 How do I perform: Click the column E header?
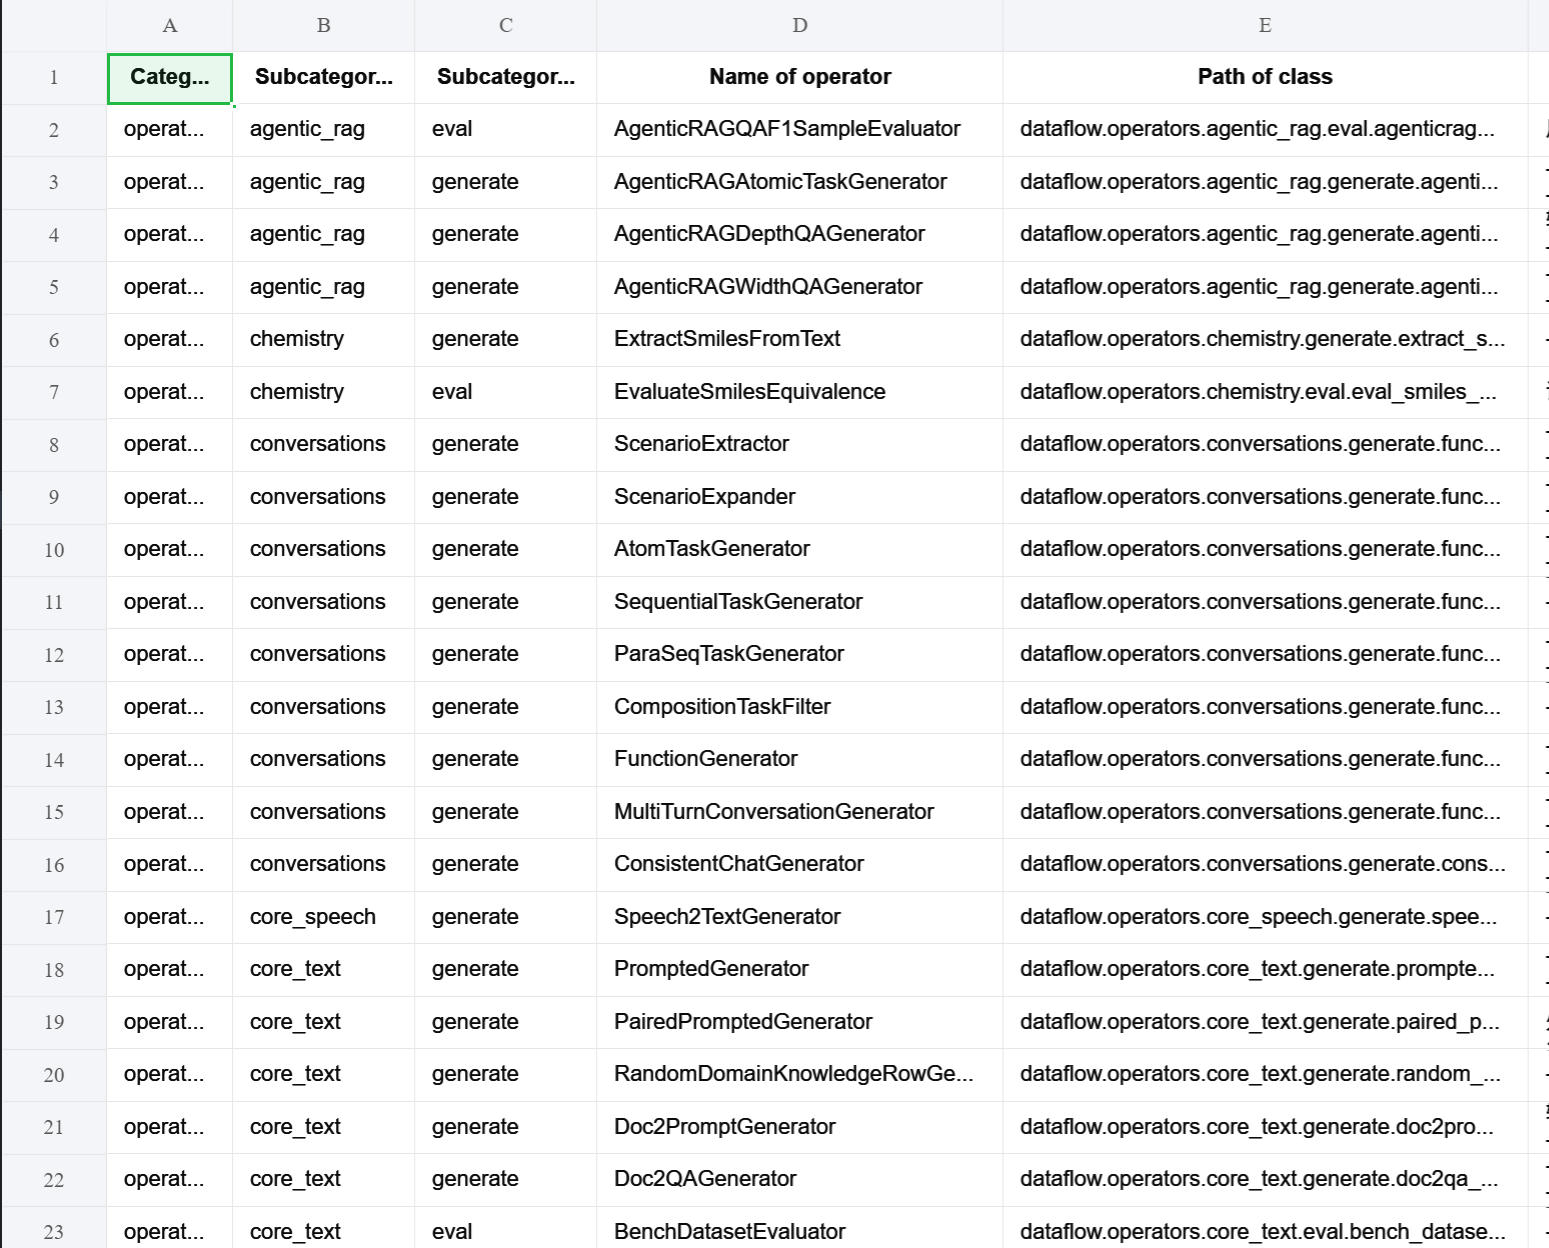1264,25
